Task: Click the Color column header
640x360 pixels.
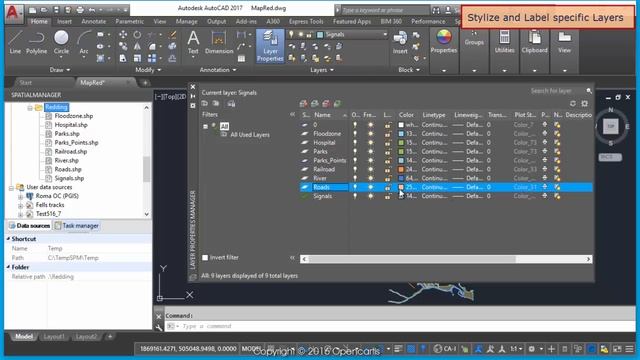Action: coord(406,115)
